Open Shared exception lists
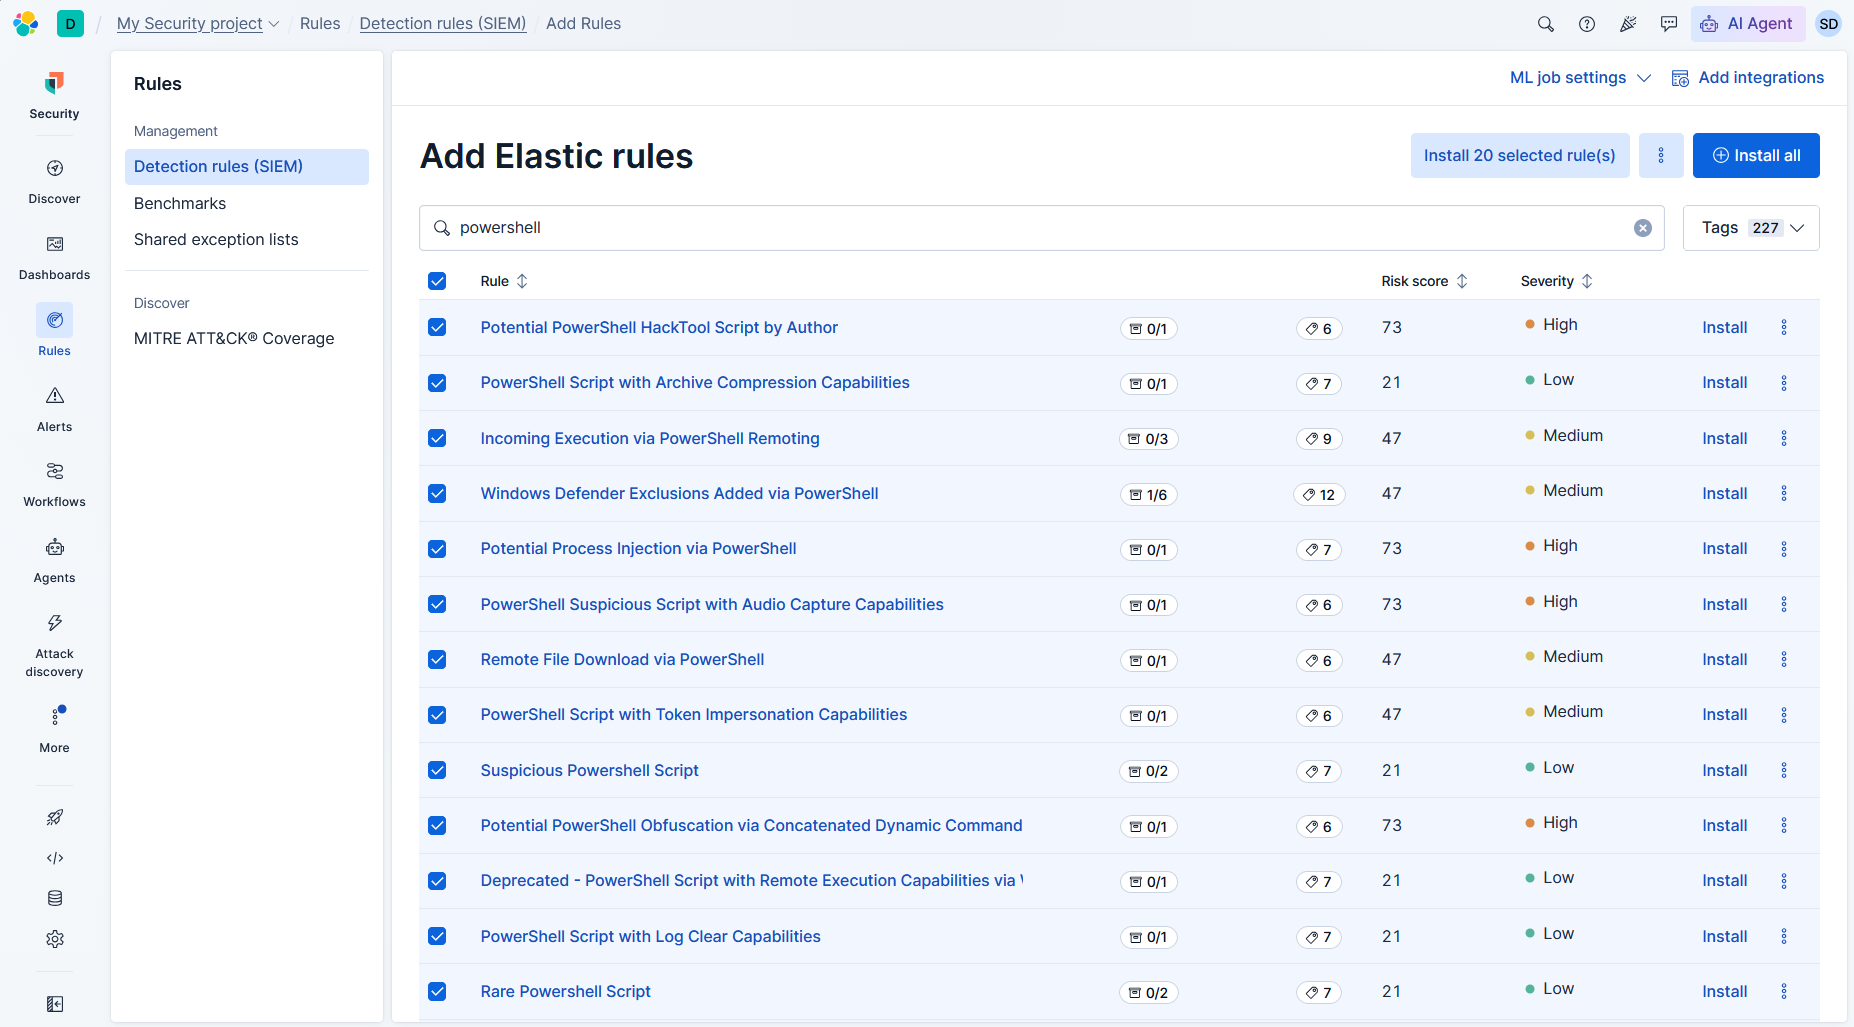Image resolution: width=1854 pixels, height=1027 pixels. coord(216,239)
